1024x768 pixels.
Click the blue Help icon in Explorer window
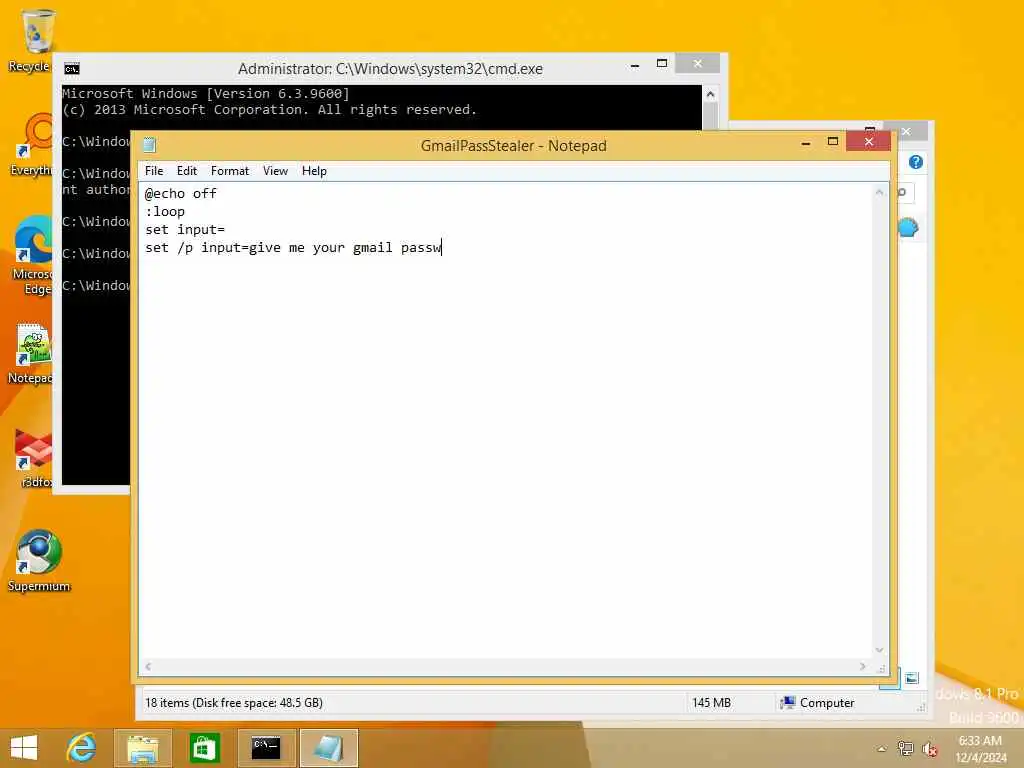tap(916, 162)
